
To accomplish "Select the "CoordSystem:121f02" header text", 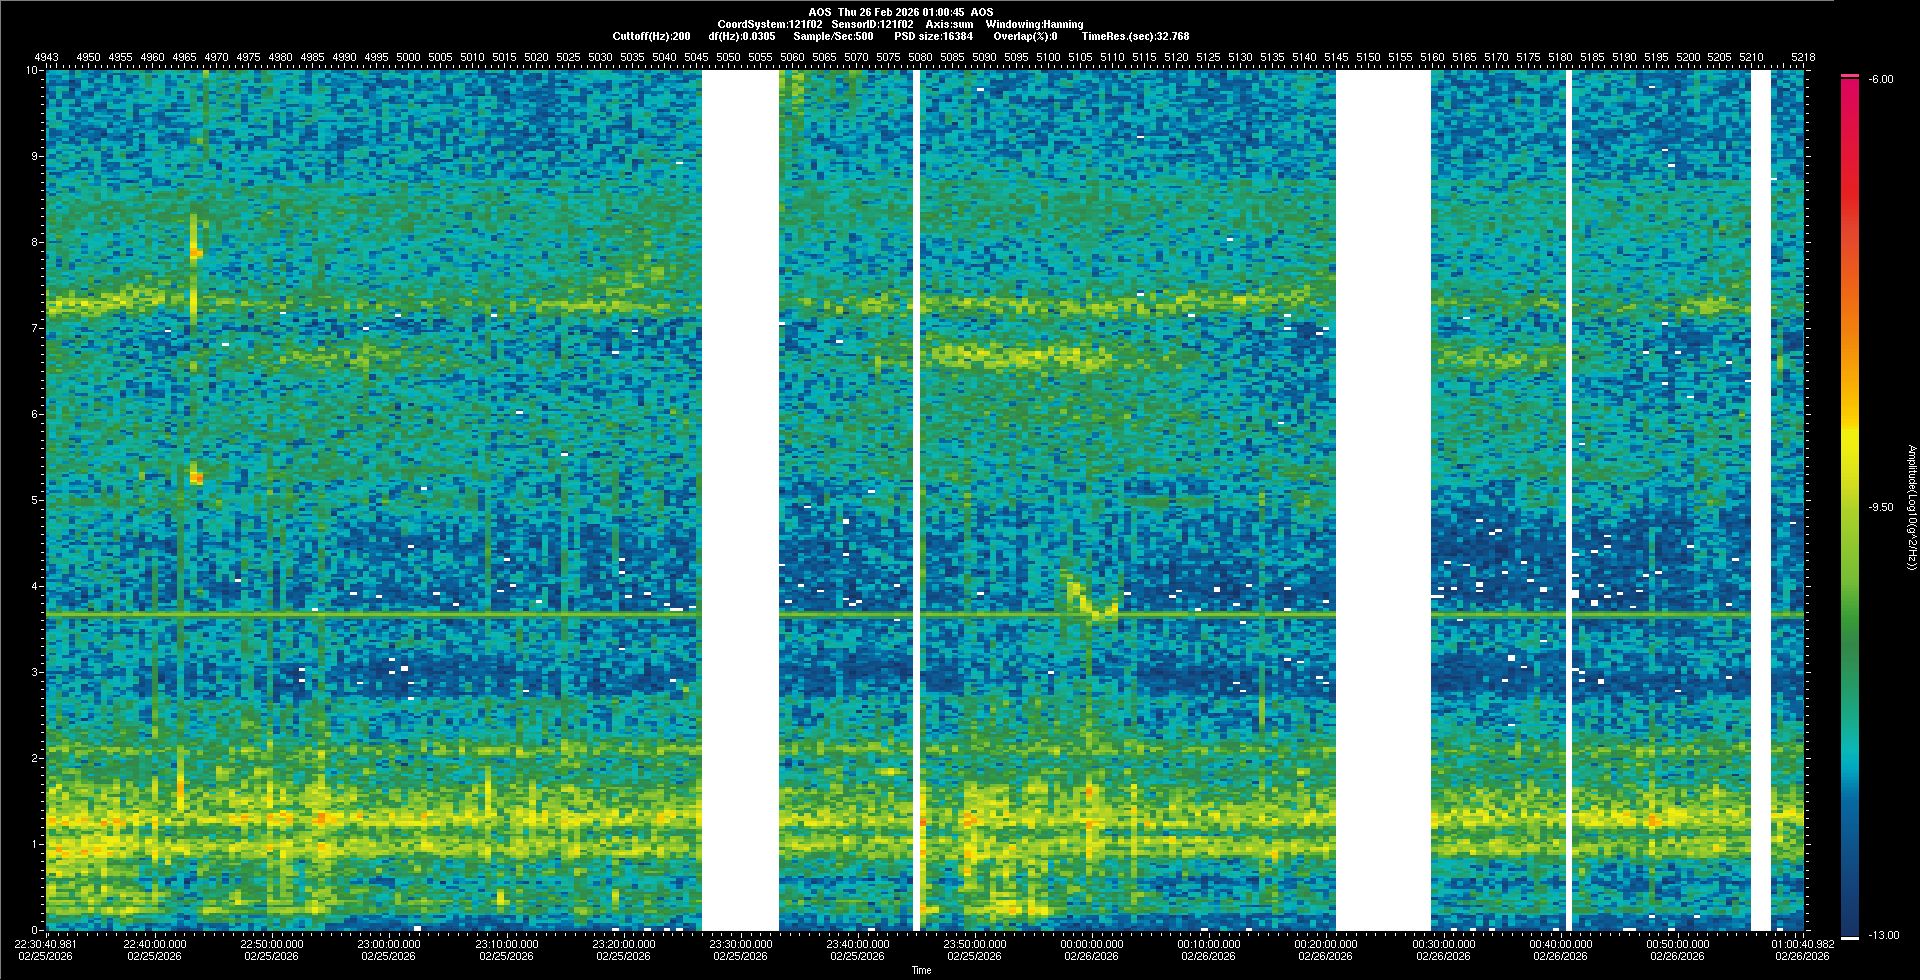I will tap(769, 24).
